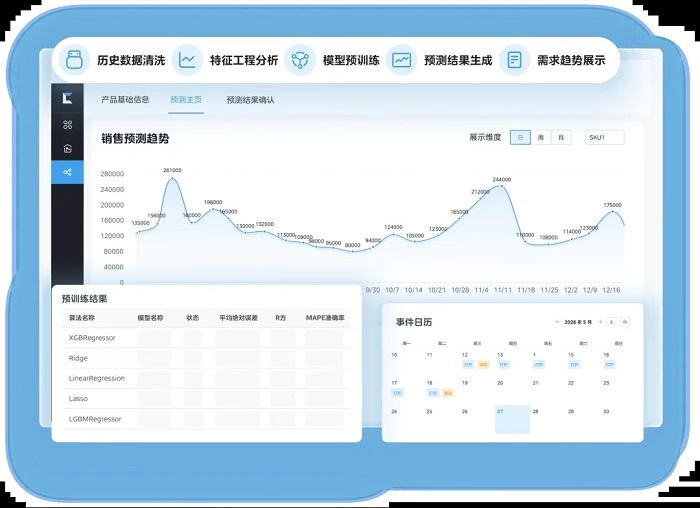Set display dimension to 日

click(x=520, y=137)
